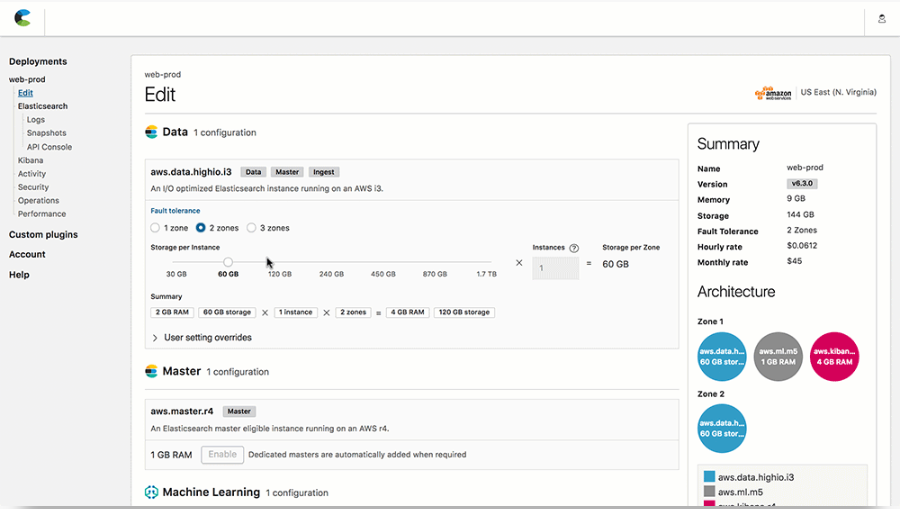Select the aws.kiban pink node circle
Image resolution: width=900 pixels, height=509 pixels.
pos(834,356)
